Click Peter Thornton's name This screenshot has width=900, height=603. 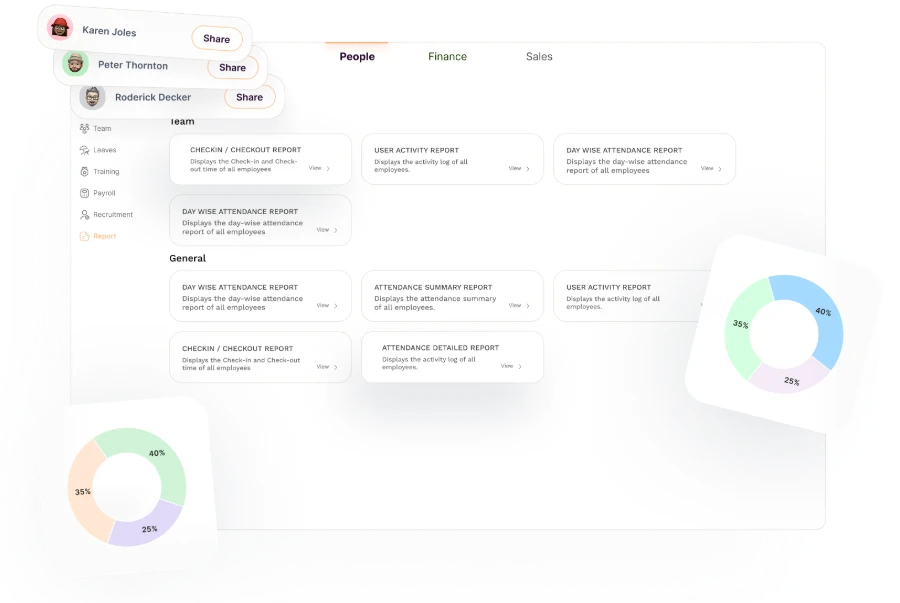point(133,65)
